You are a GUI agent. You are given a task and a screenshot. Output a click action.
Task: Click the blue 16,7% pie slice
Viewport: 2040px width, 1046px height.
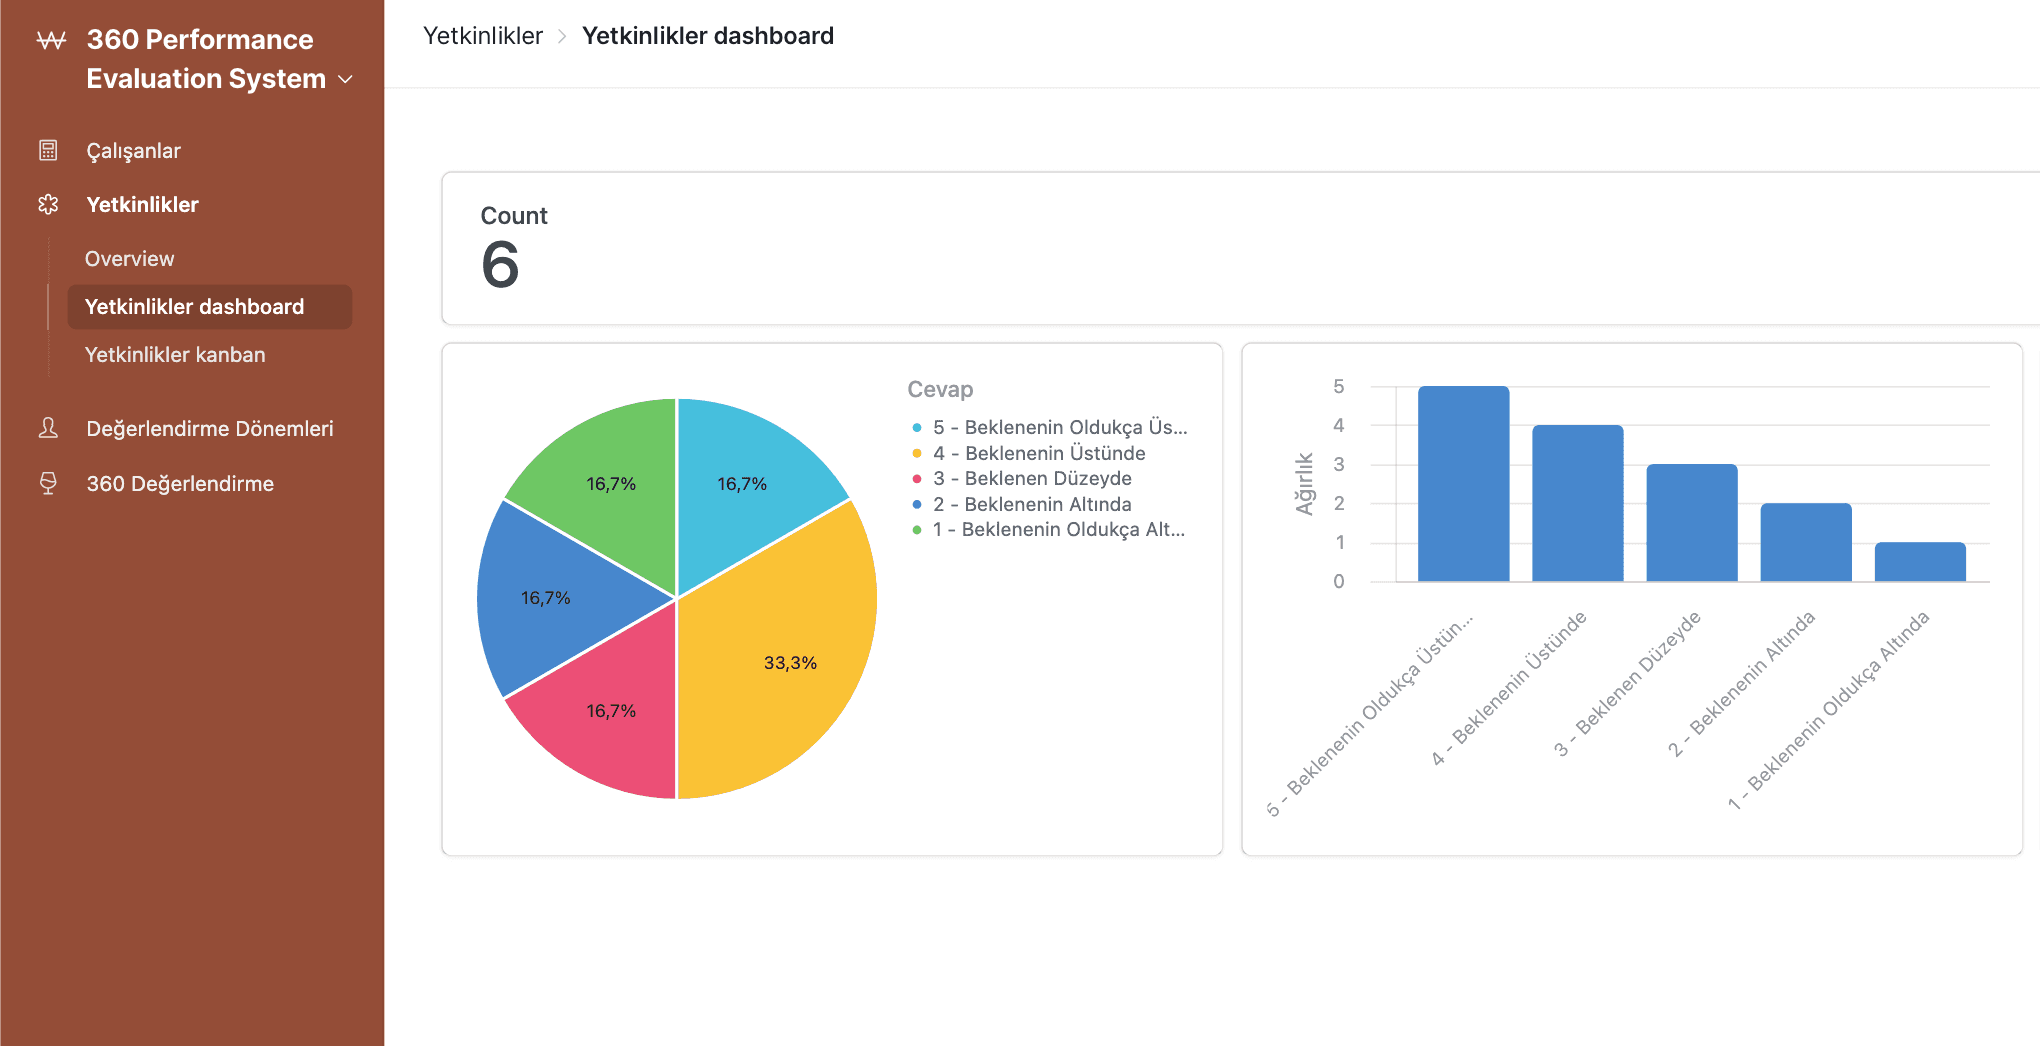(x=546, y=598)
